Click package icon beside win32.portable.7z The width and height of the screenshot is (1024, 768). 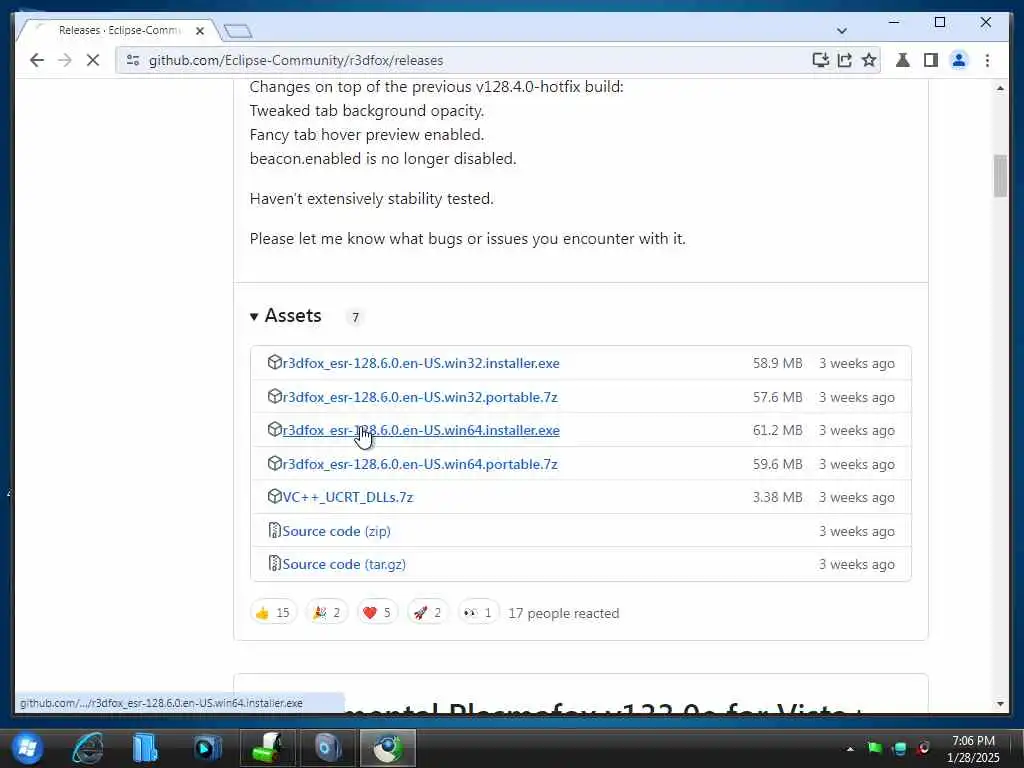coord(274,396)
